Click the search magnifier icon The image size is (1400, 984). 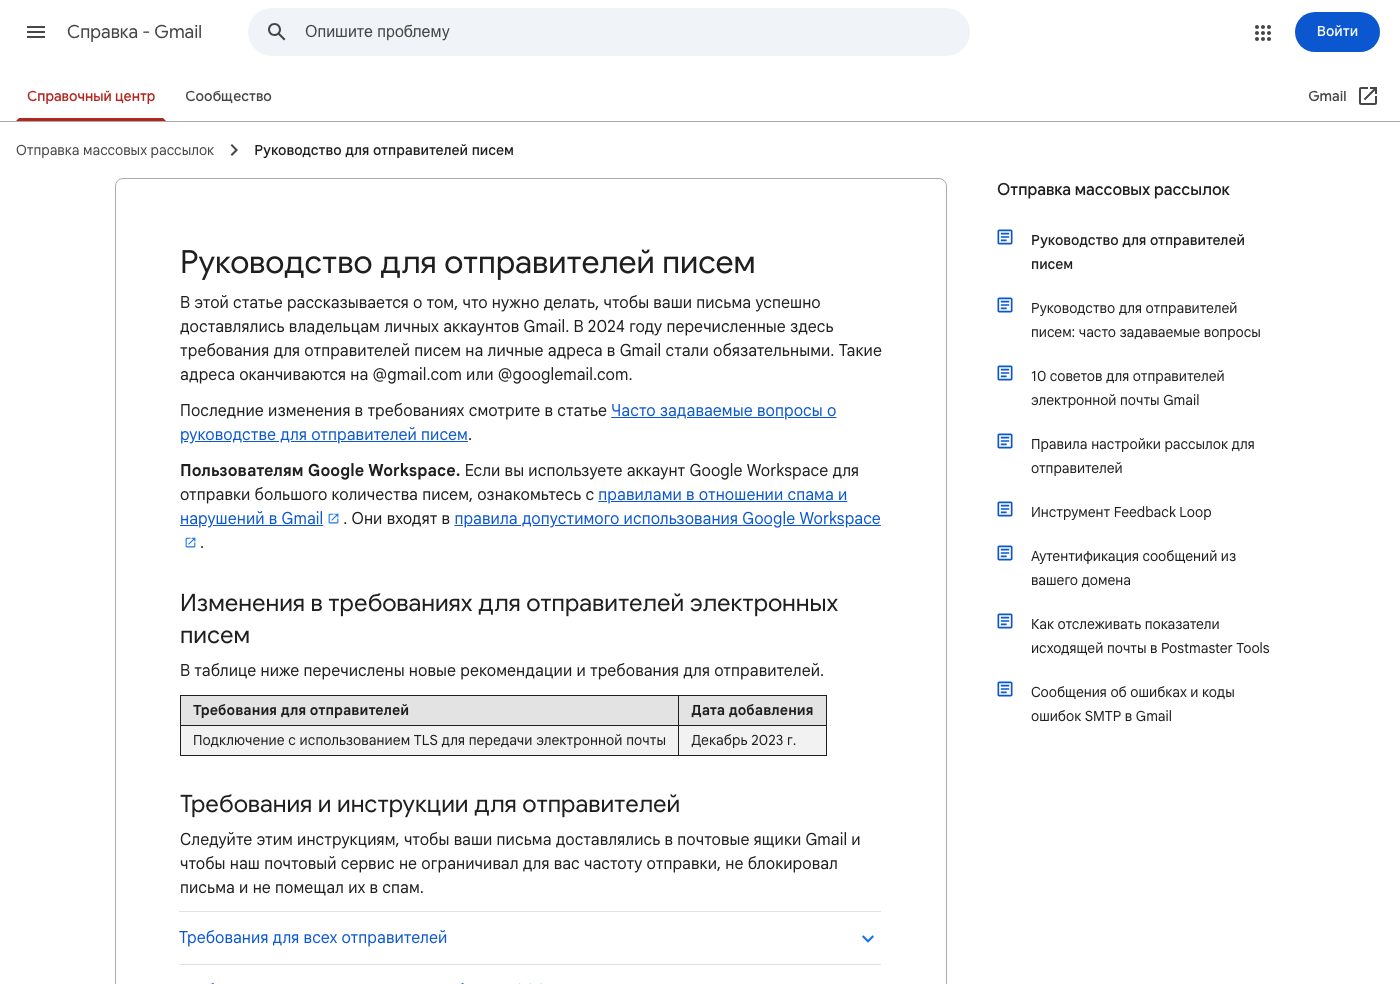tap(277, 32)
